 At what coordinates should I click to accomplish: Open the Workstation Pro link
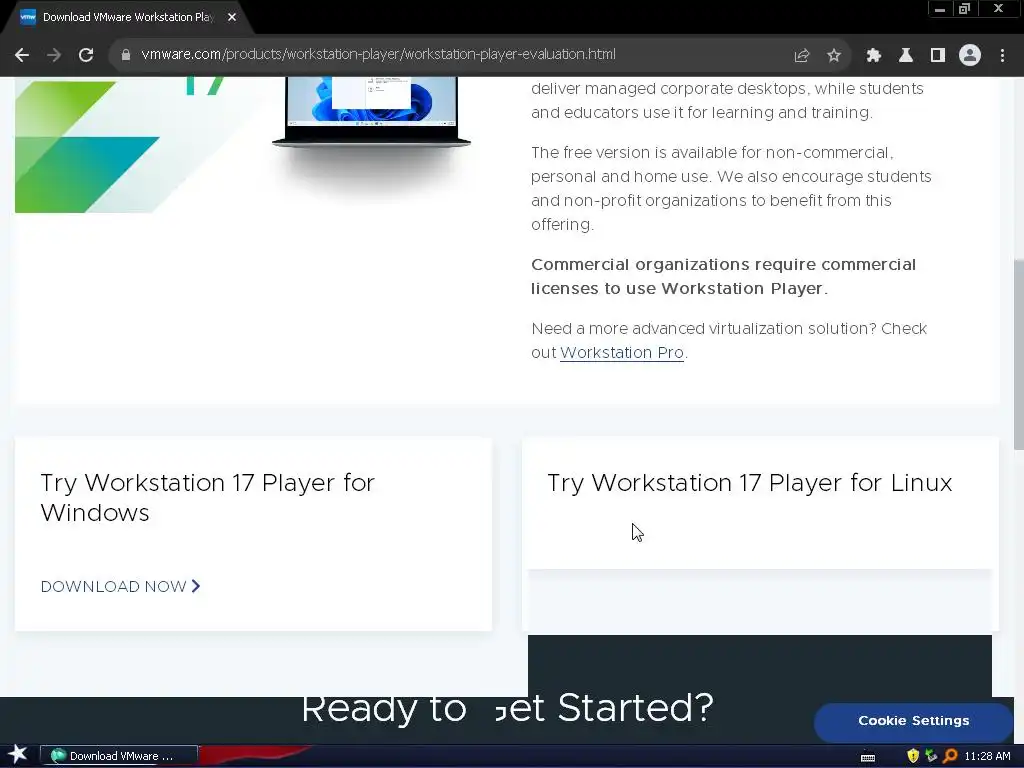pos(622,353)
